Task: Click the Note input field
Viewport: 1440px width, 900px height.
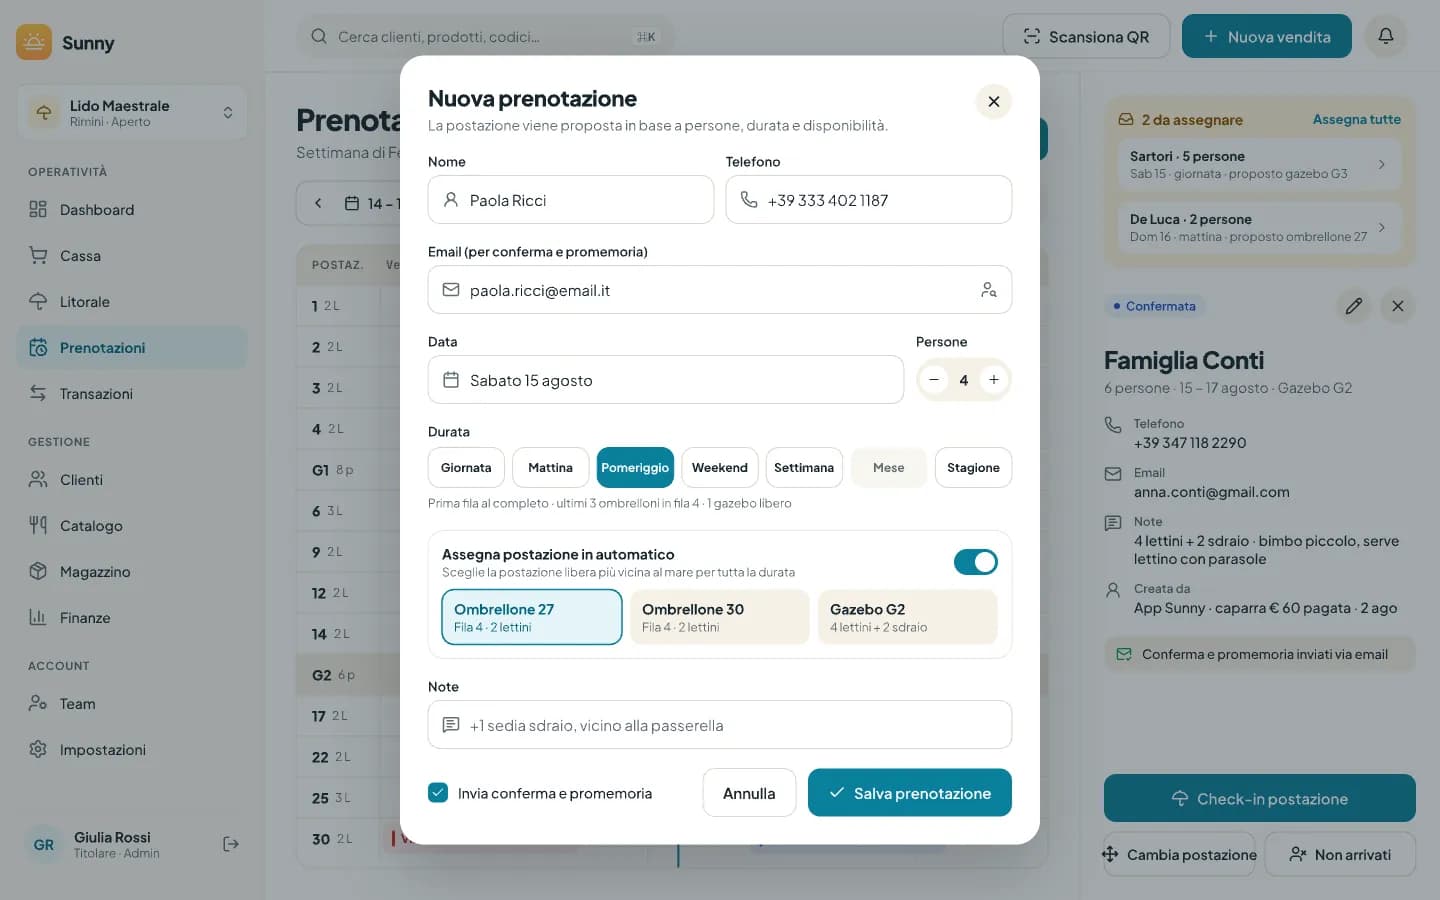Action: (x=720, y=725)
